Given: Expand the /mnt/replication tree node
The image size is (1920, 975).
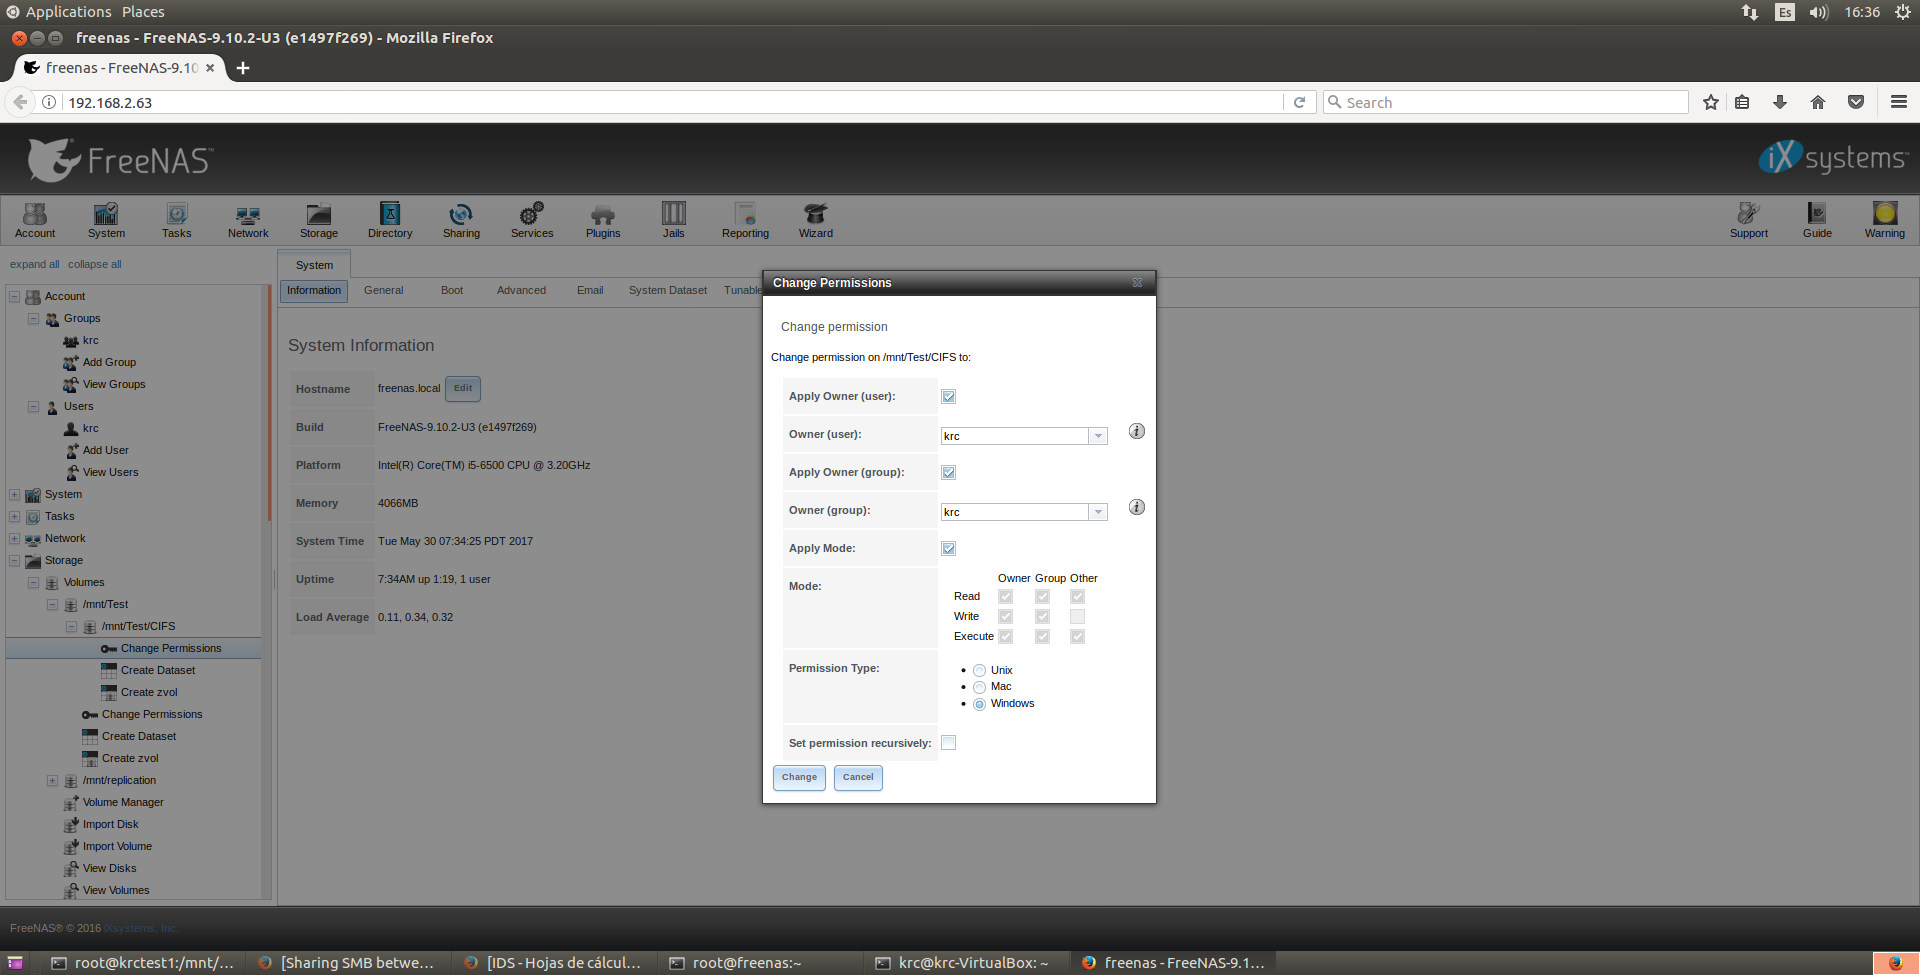Looking at the screenshot, I should tap(52, 781).
